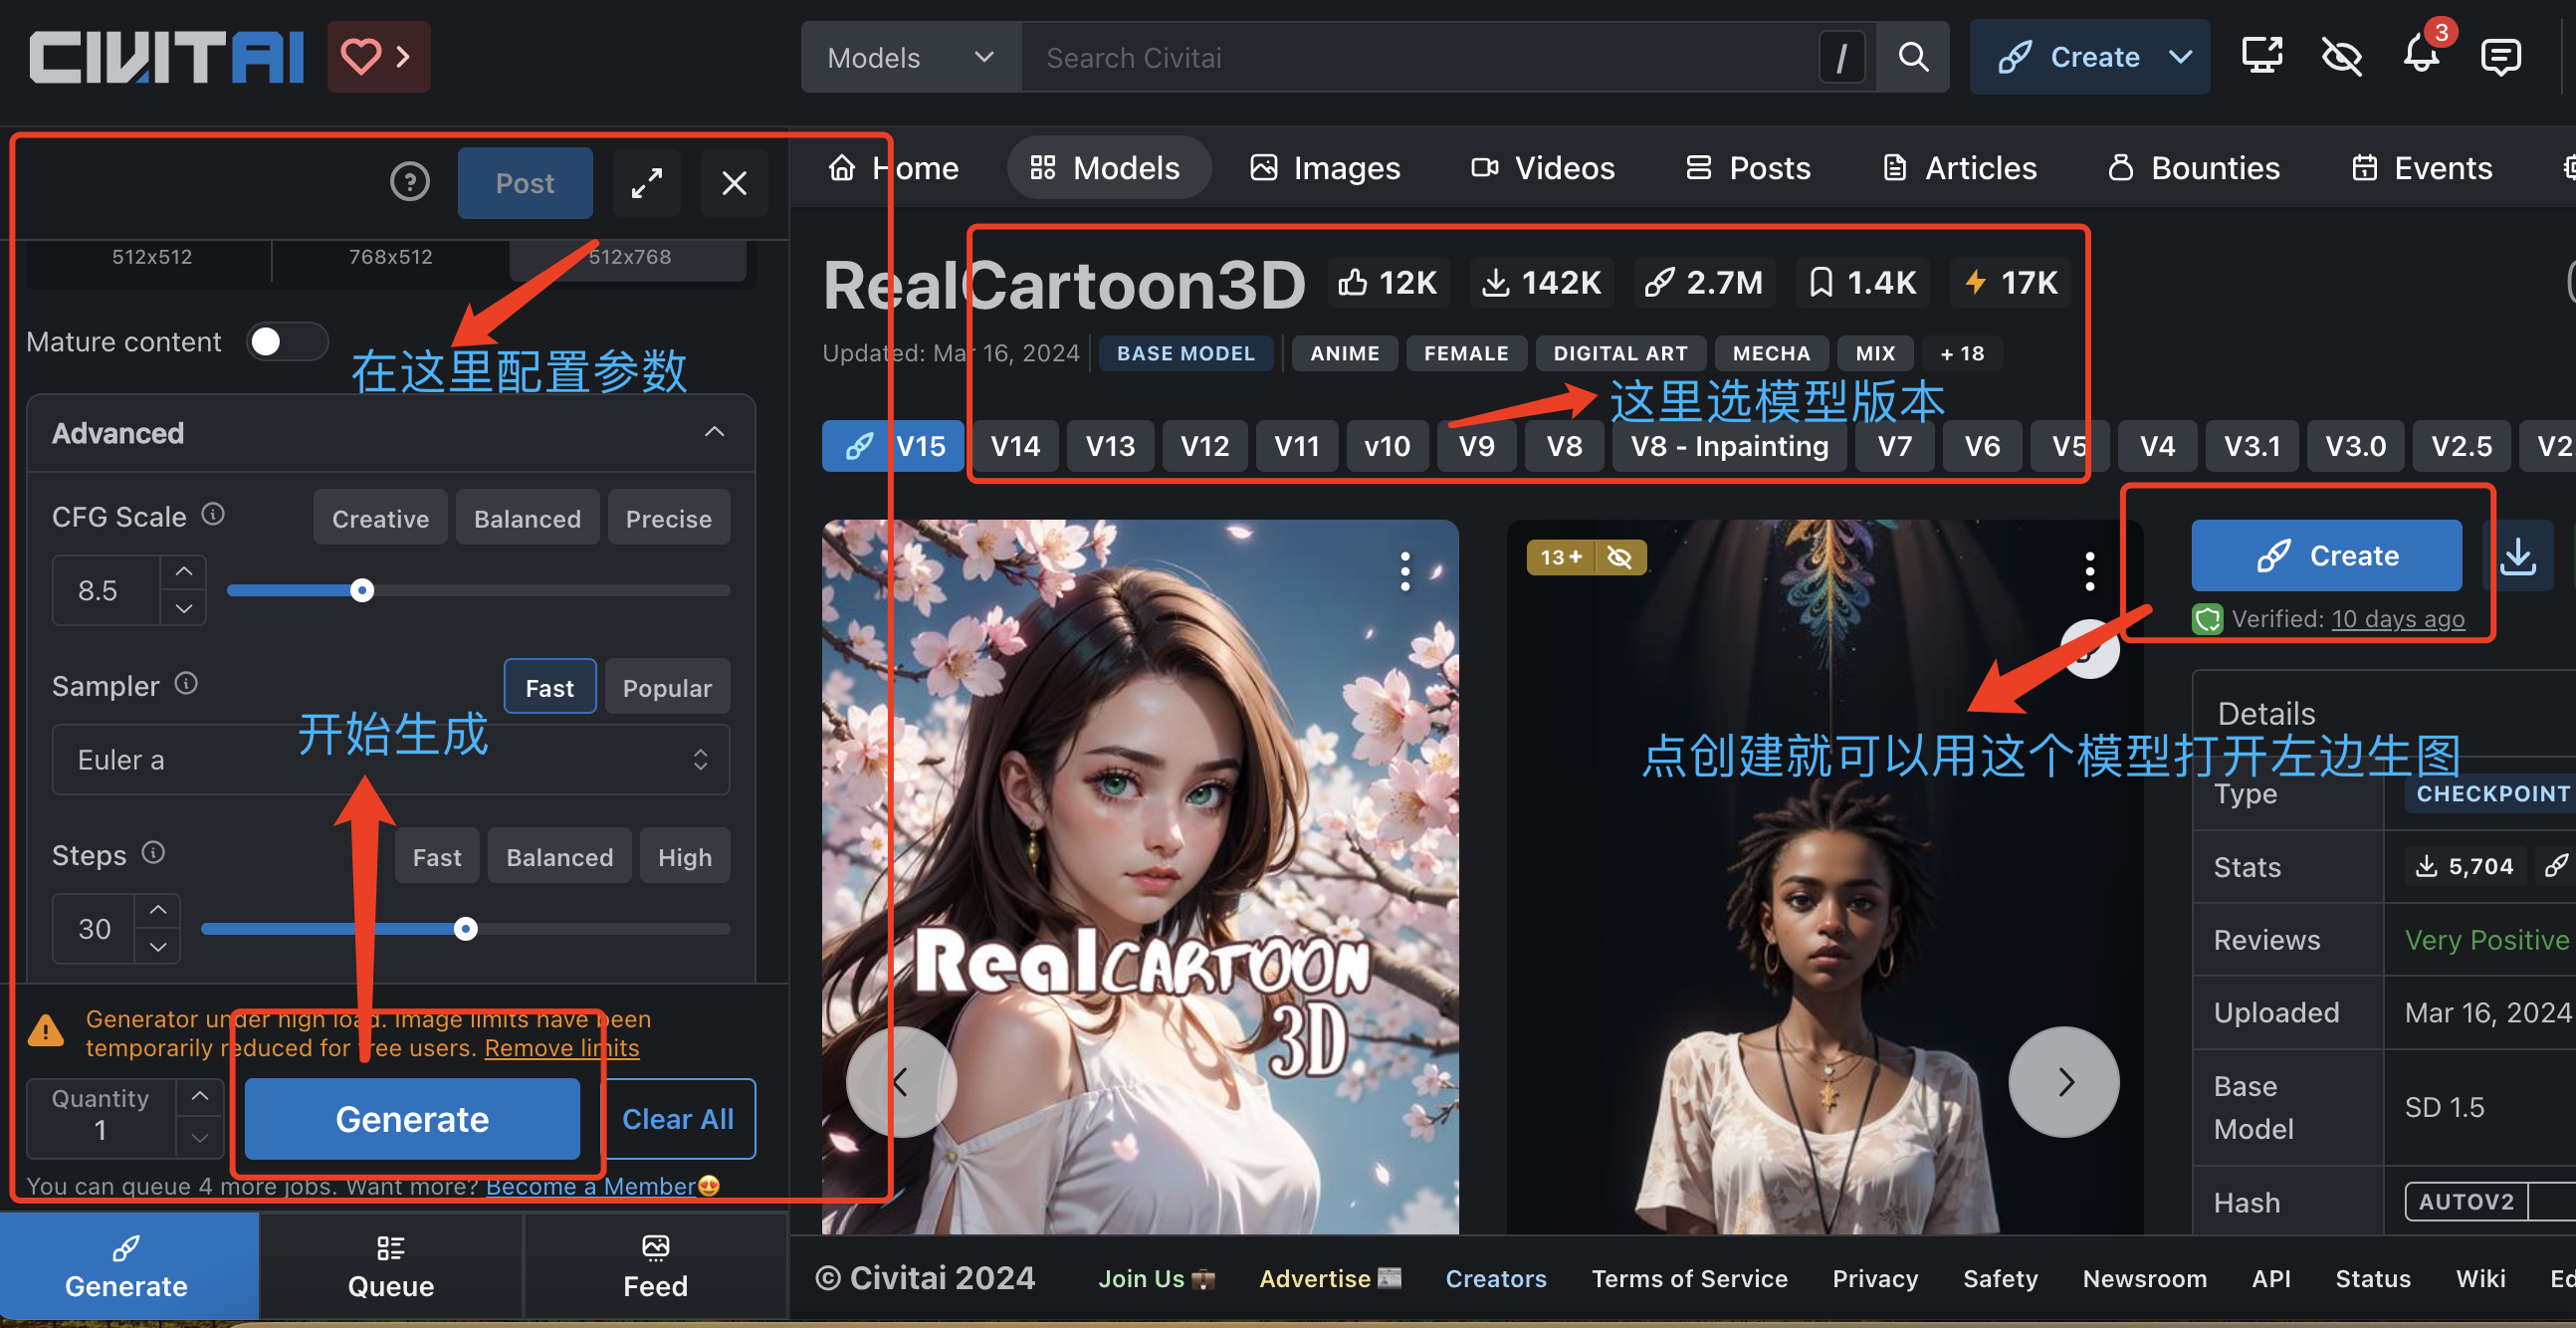The height and width of the screenshot is (1328, 2576).
Task: Click the Search Civitai input field
Action: click(x=1420, y=57)
